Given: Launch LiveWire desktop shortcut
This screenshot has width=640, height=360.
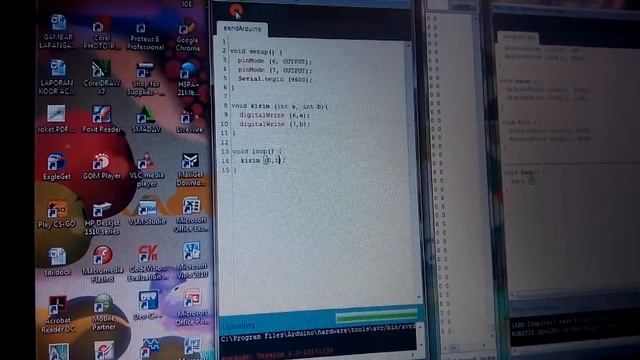Looking at the screenshot, I should click(x=189, y=120).
